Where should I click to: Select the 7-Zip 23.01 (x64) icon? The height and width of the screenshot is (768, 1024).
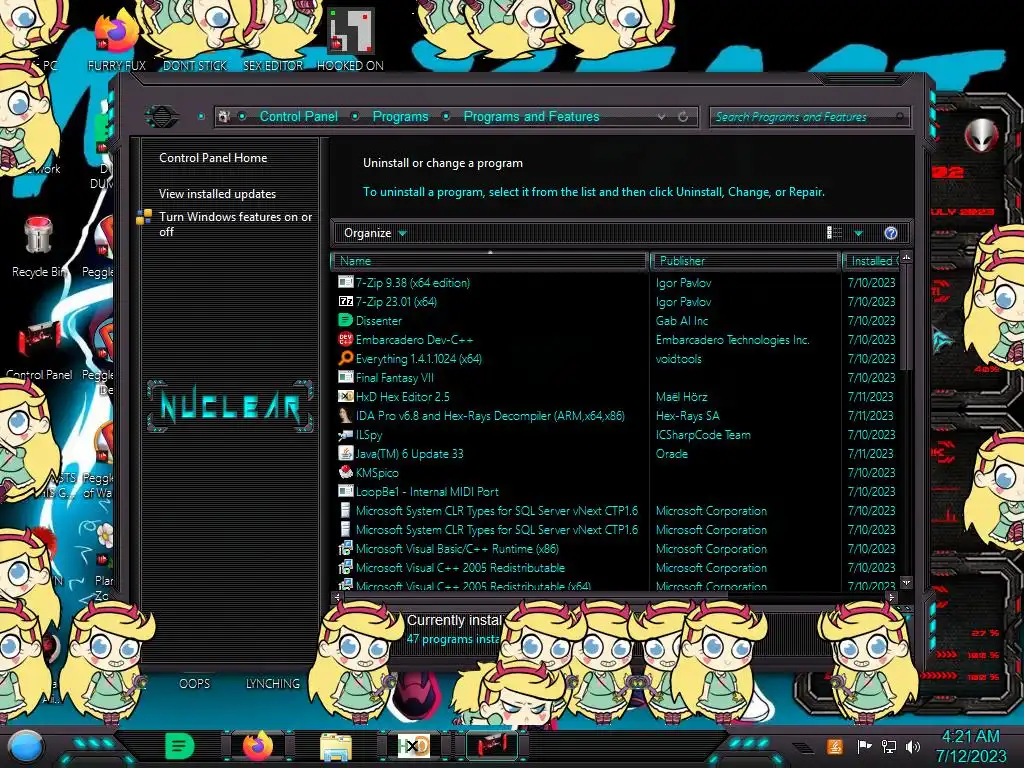pyautogui.click(x=345, y=301)
